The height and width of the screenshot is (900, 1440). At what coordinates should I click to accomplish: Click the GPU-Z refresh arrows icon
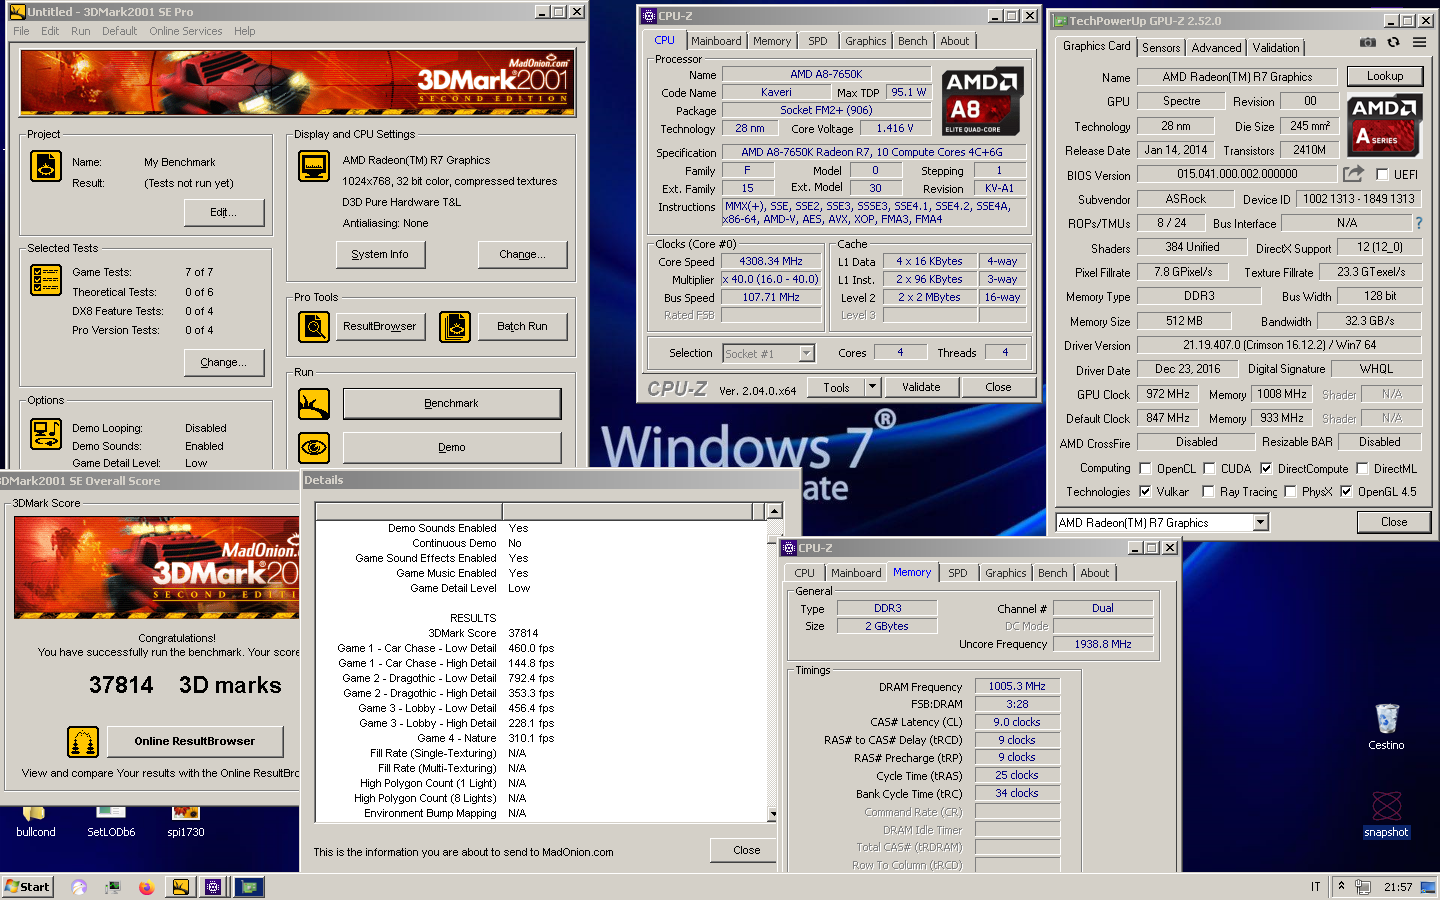coord(1394,42)
